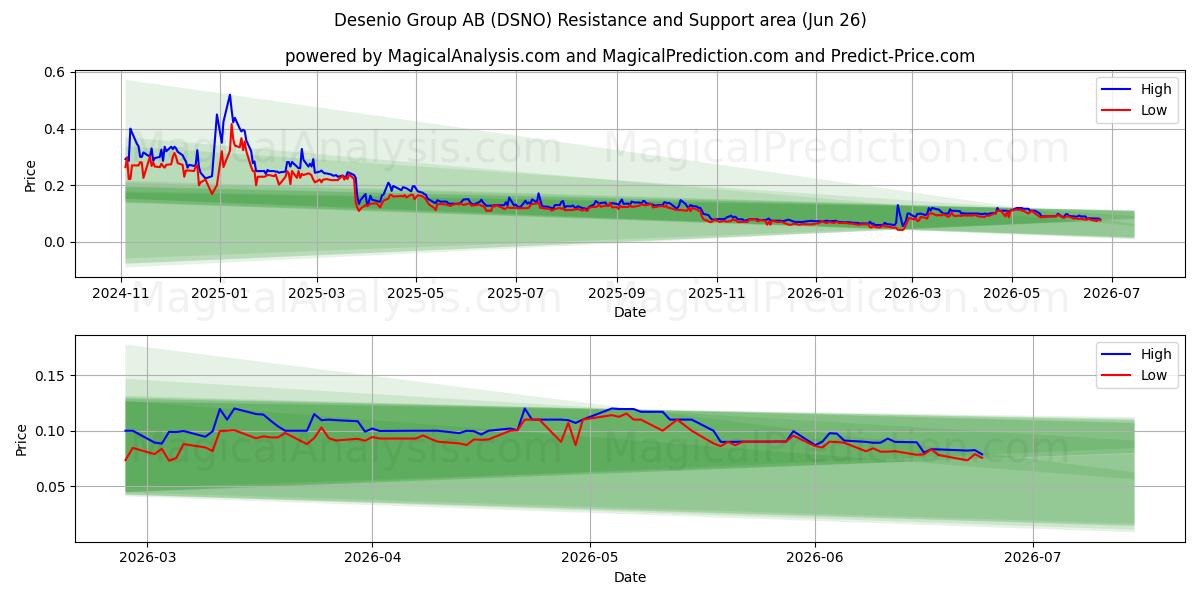Click the '2026-01' date tick on top chart
The width and height of the screenshot is (1200, 600).
click(x=815, y=294)
